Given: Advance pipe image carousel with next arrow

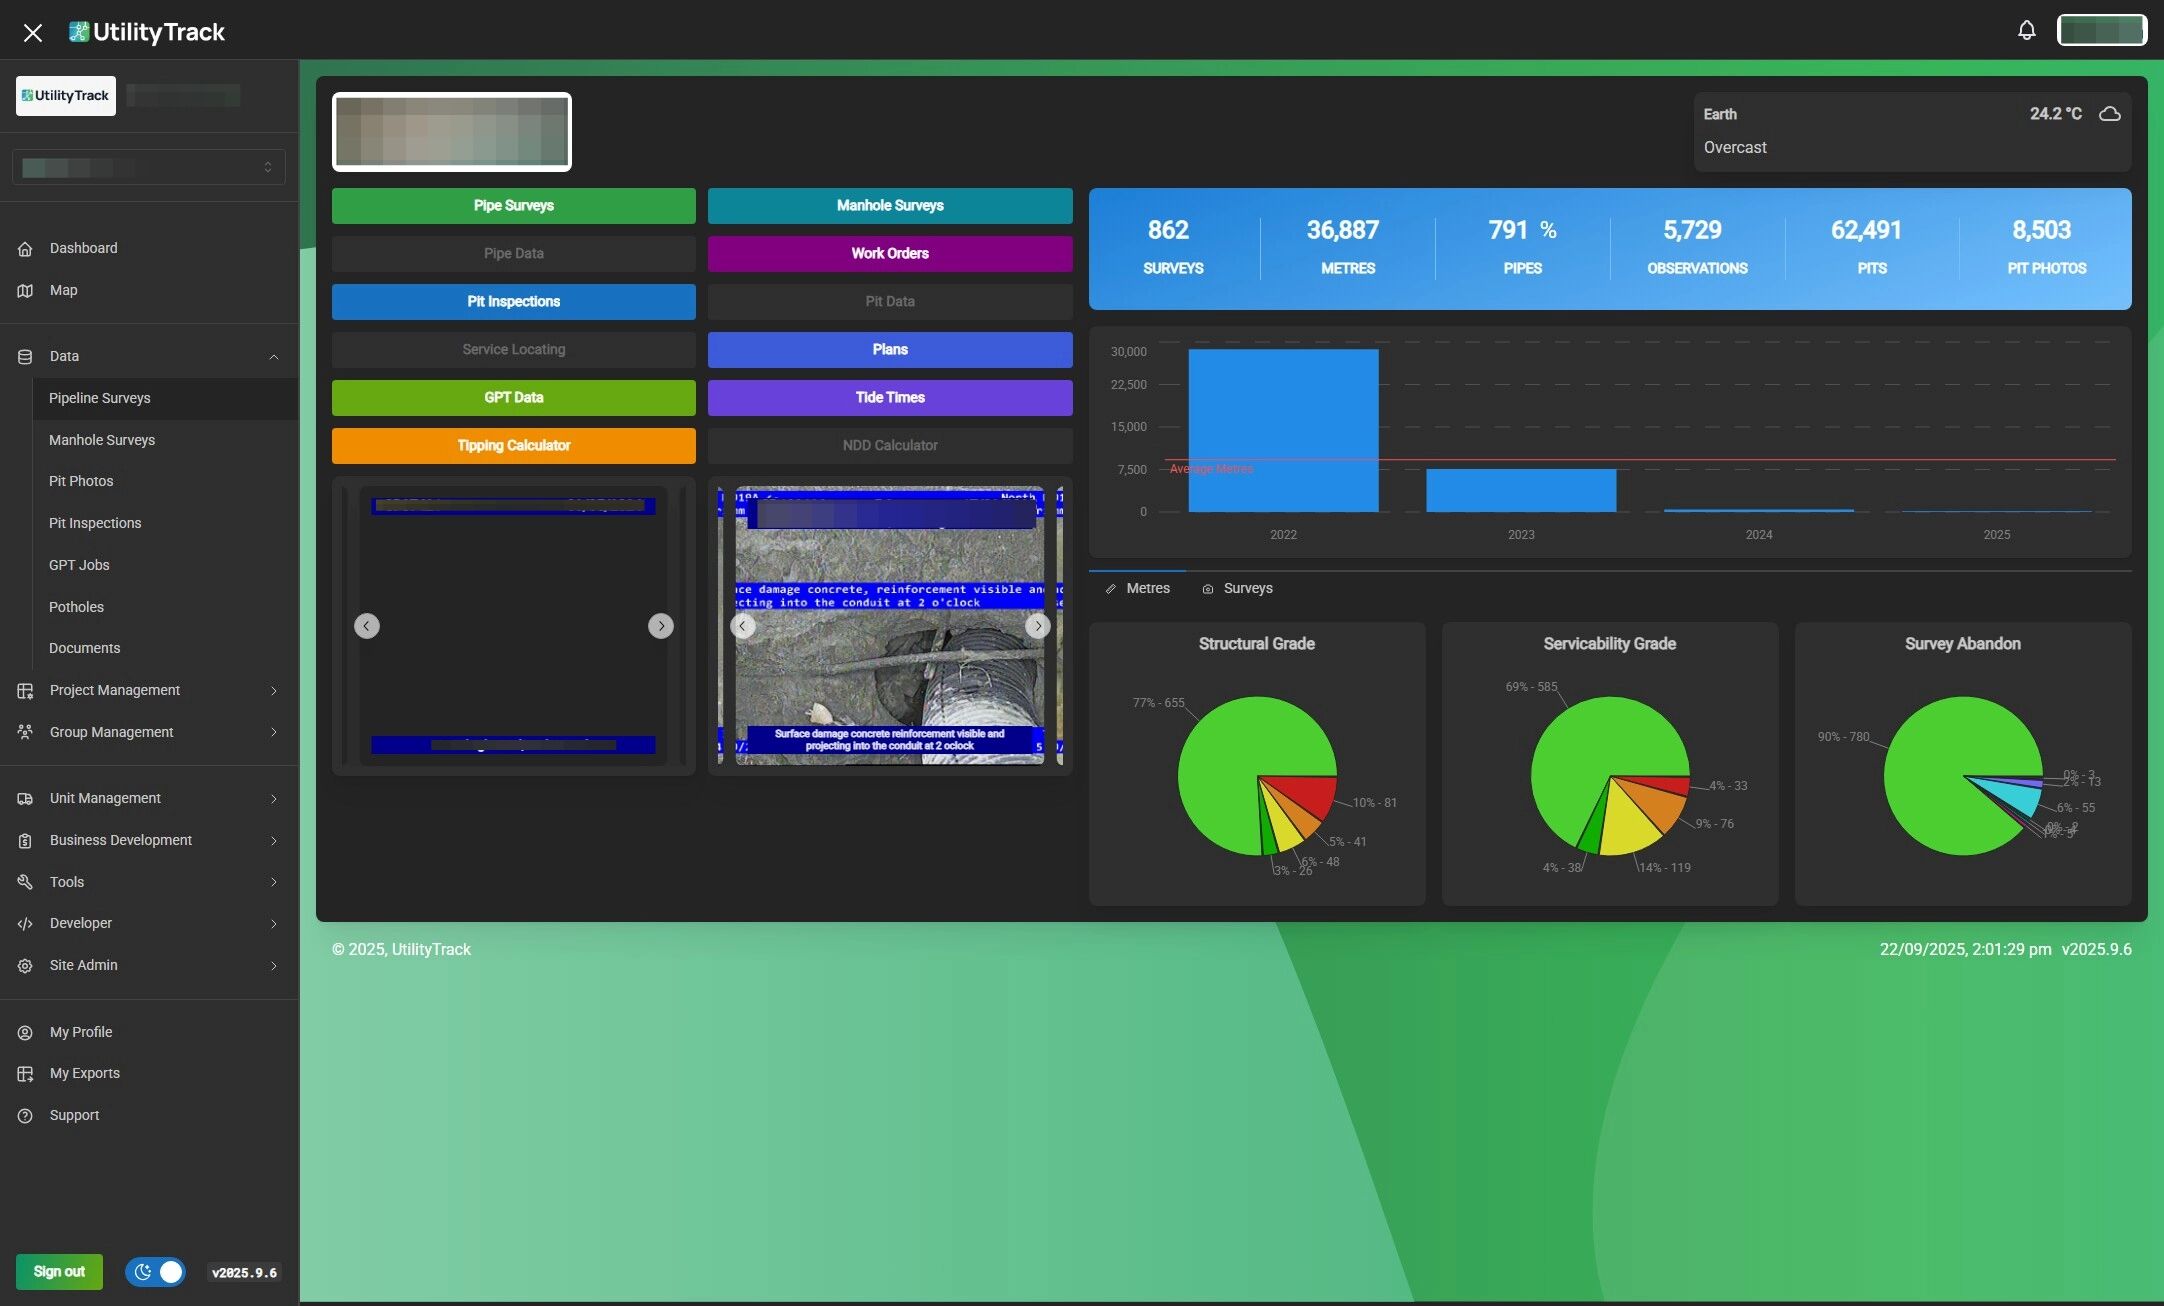Looking at the screenshot, I should point(1037,626).
